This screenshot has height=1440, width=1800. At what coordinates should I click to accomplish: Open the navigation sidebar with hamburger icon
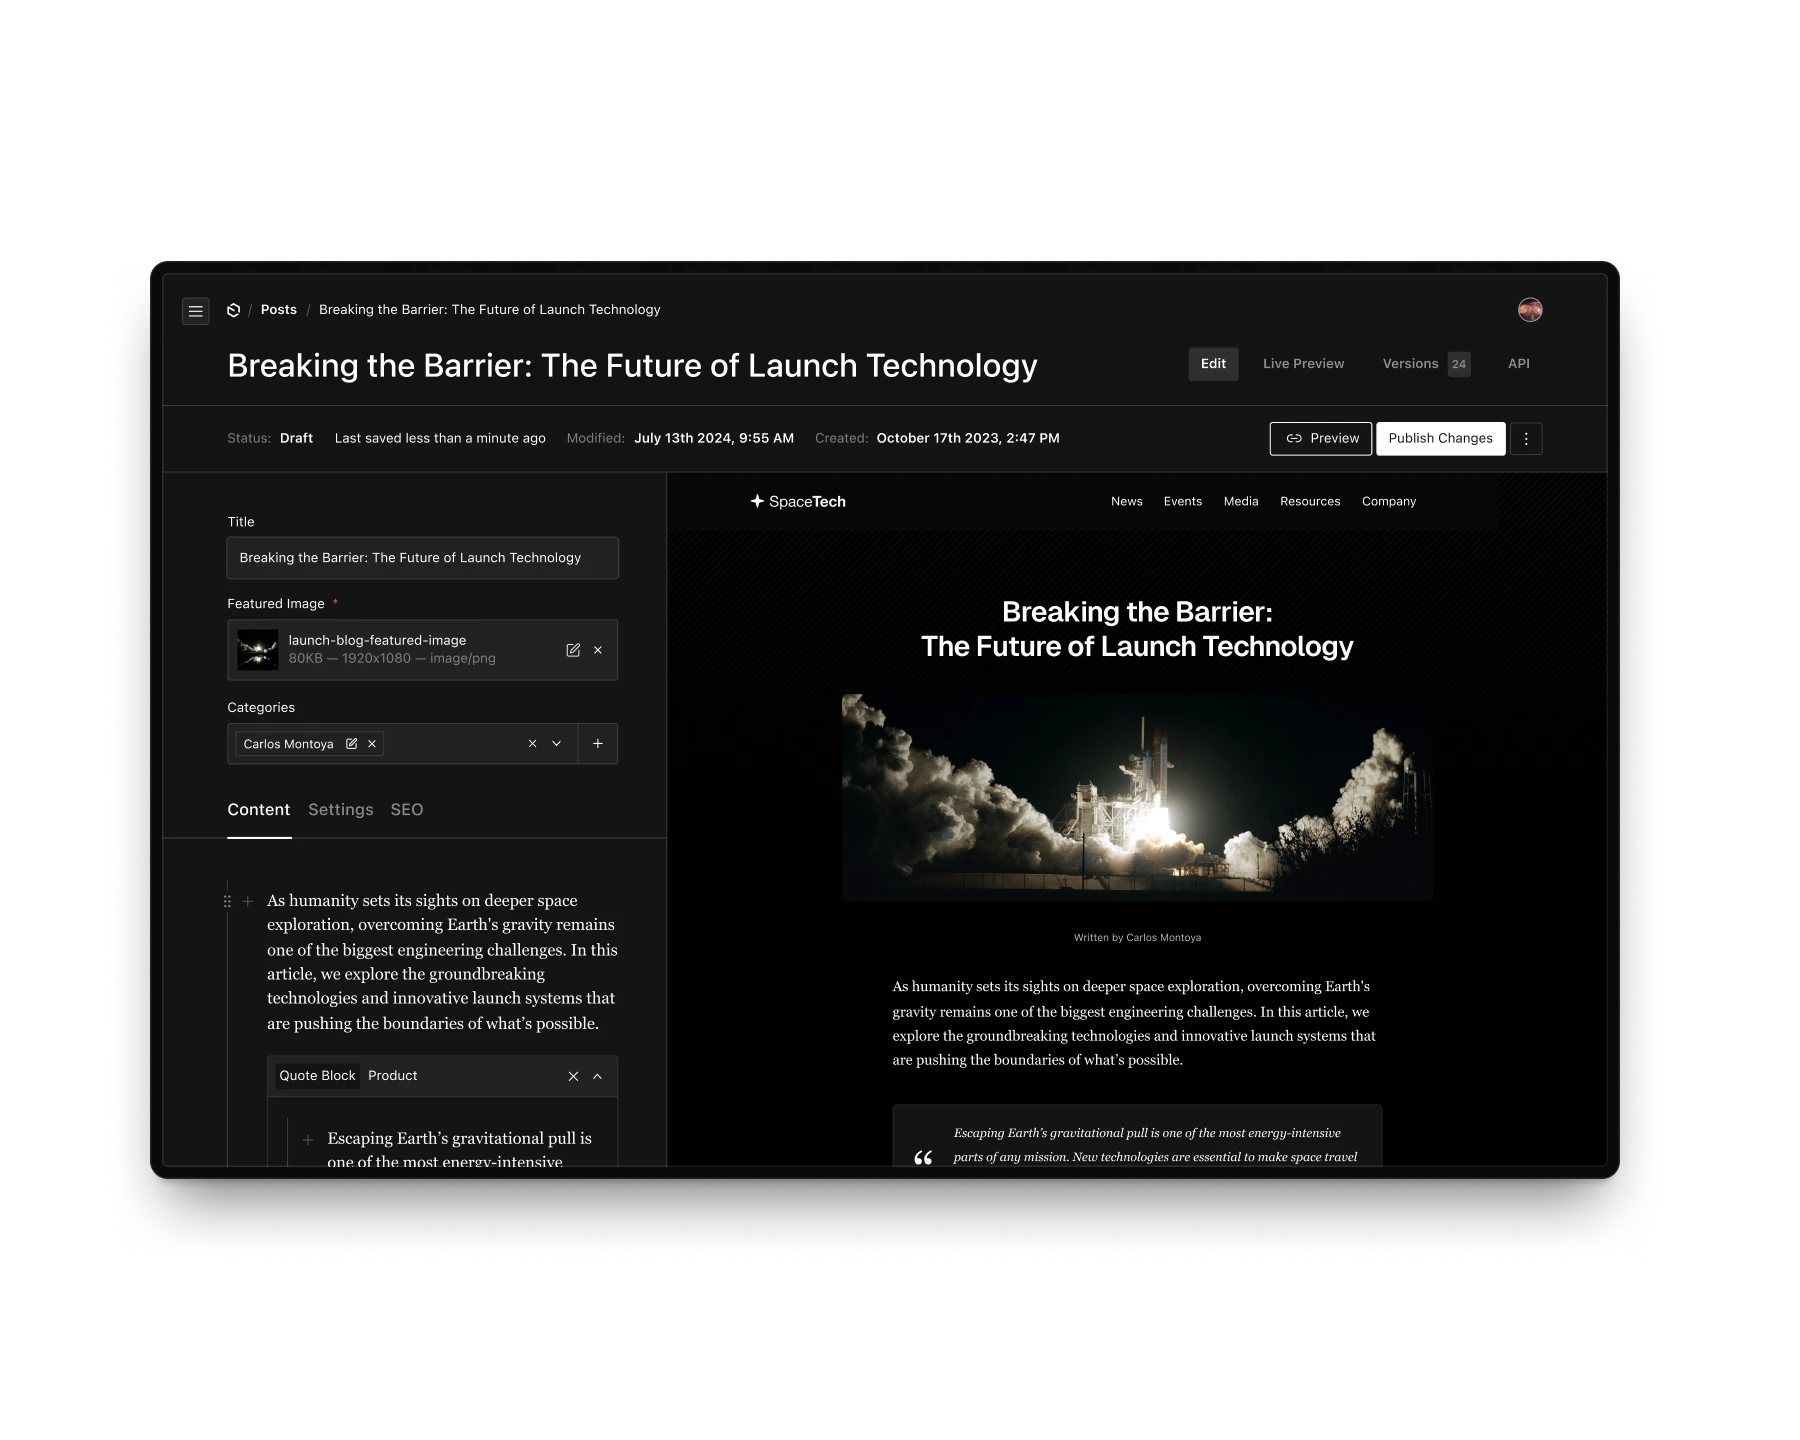click(196, 311)
